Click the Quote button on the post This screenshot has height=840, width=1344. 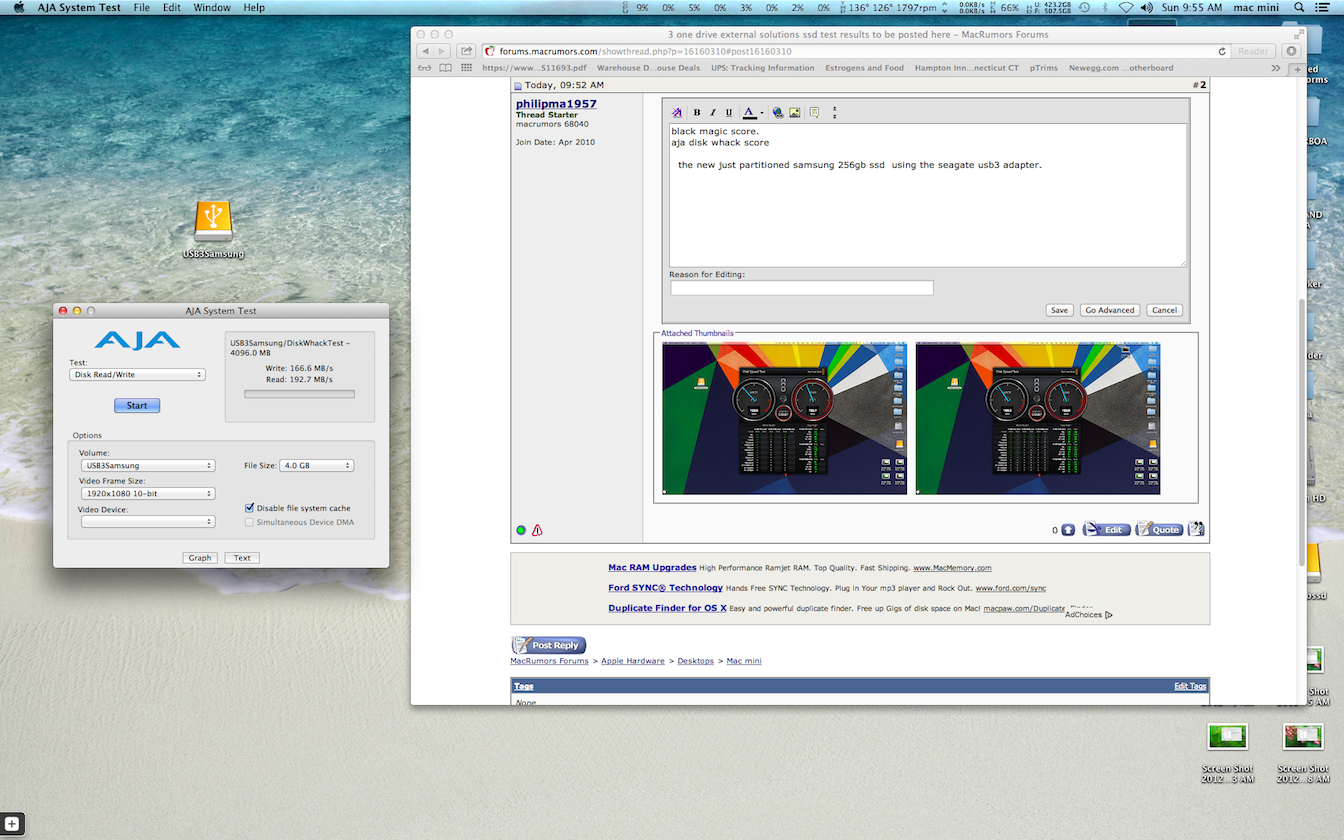pyautogui.click(x=1159, y=530)
